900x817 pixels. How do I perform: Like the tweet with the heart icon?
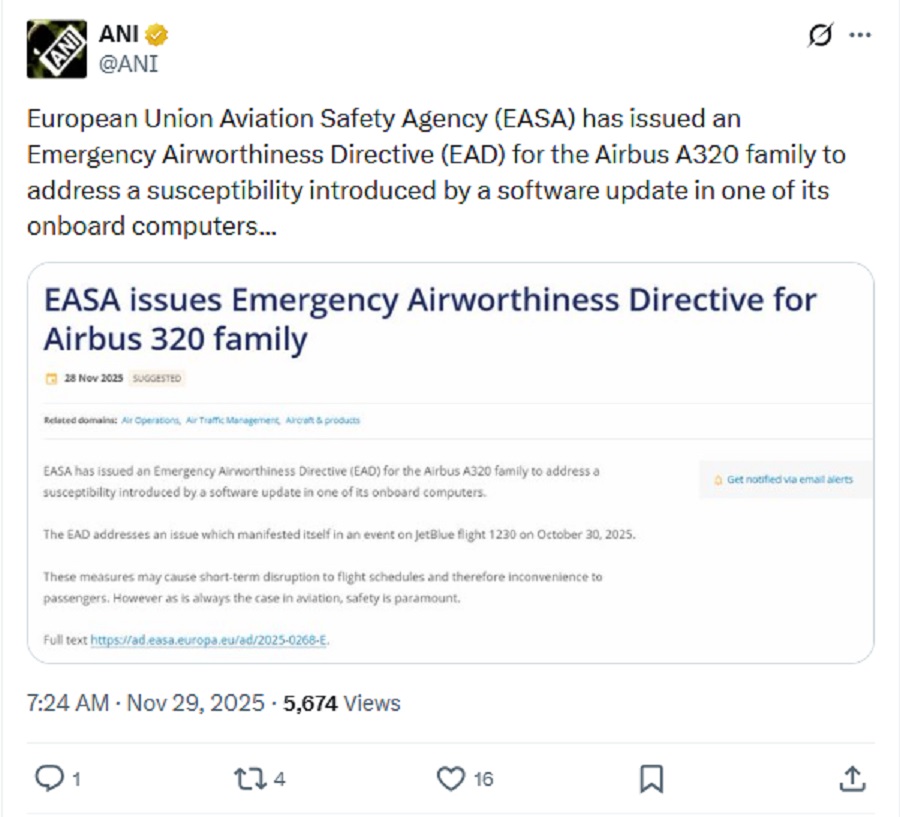(453, 777)
